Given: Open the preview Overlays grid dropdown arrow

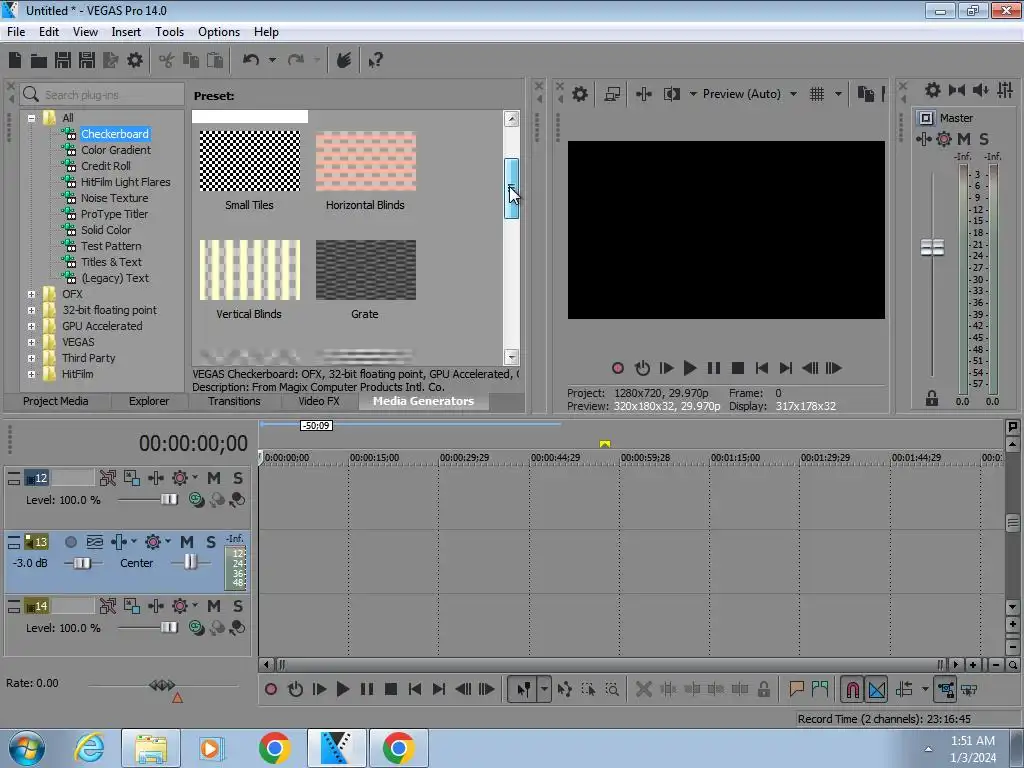Looking at the screenshot, I should click(x=839, y=94).
